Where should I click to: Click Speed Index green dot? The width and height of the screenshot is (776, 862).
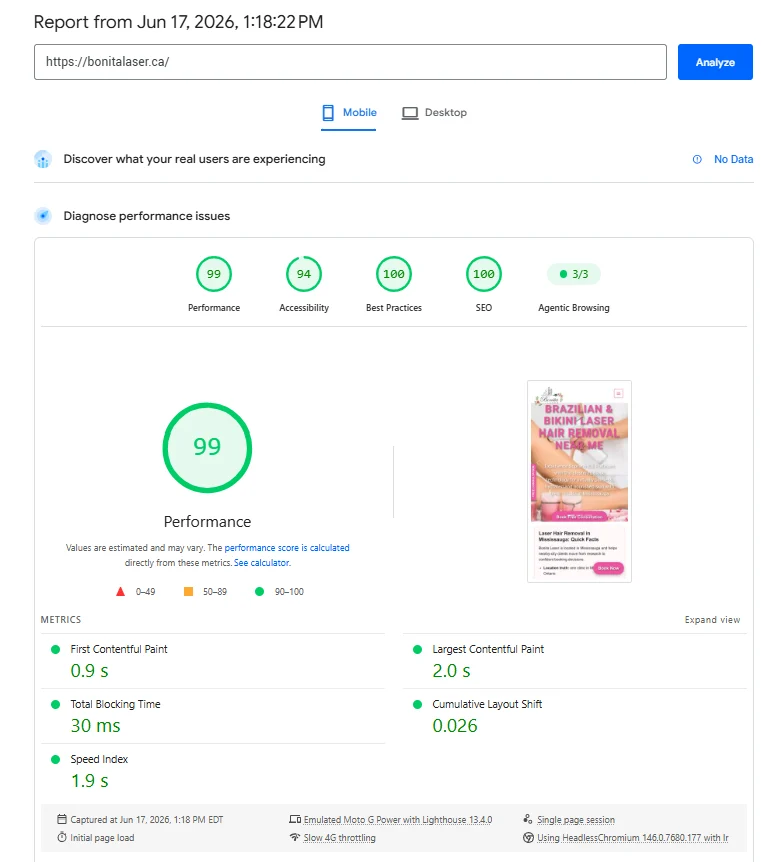coord(55,760)
